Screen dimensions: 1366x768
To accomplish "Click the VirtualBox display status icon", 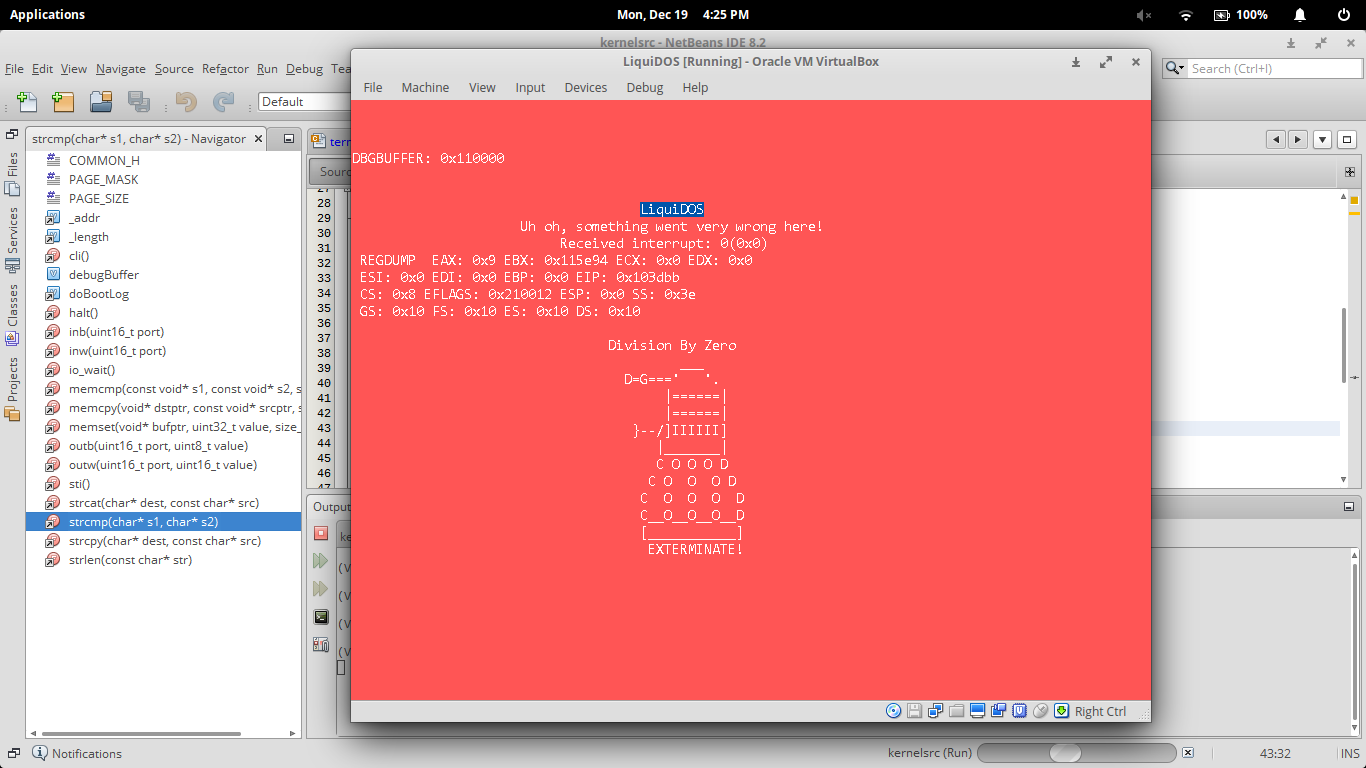I will [x=977, y=711].
